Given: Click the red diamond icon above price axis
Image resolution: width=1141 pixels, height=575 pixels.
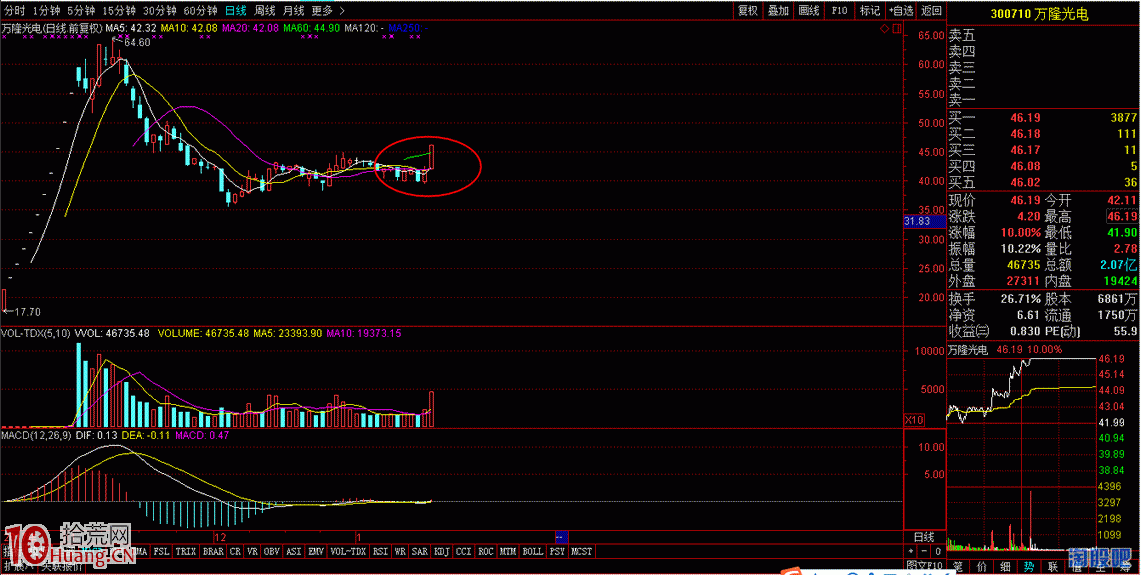Looking at the screenshot, I should [884, 29].
